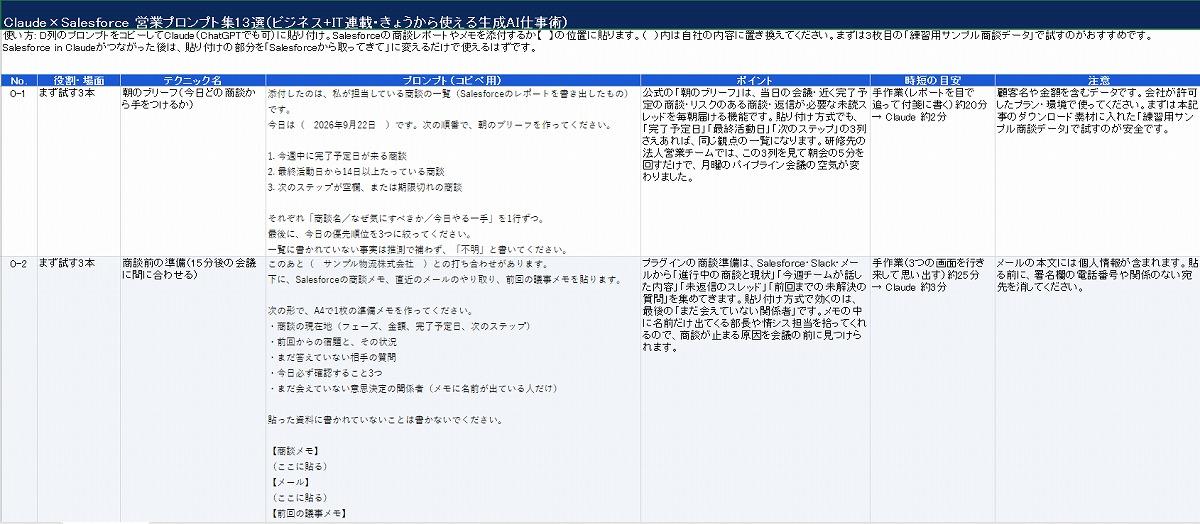Select technique cell '商談前の準備(15分後の会議に間に合わせる)'
This screenshot has width=1200, height=524.
(x=192, y=390)
